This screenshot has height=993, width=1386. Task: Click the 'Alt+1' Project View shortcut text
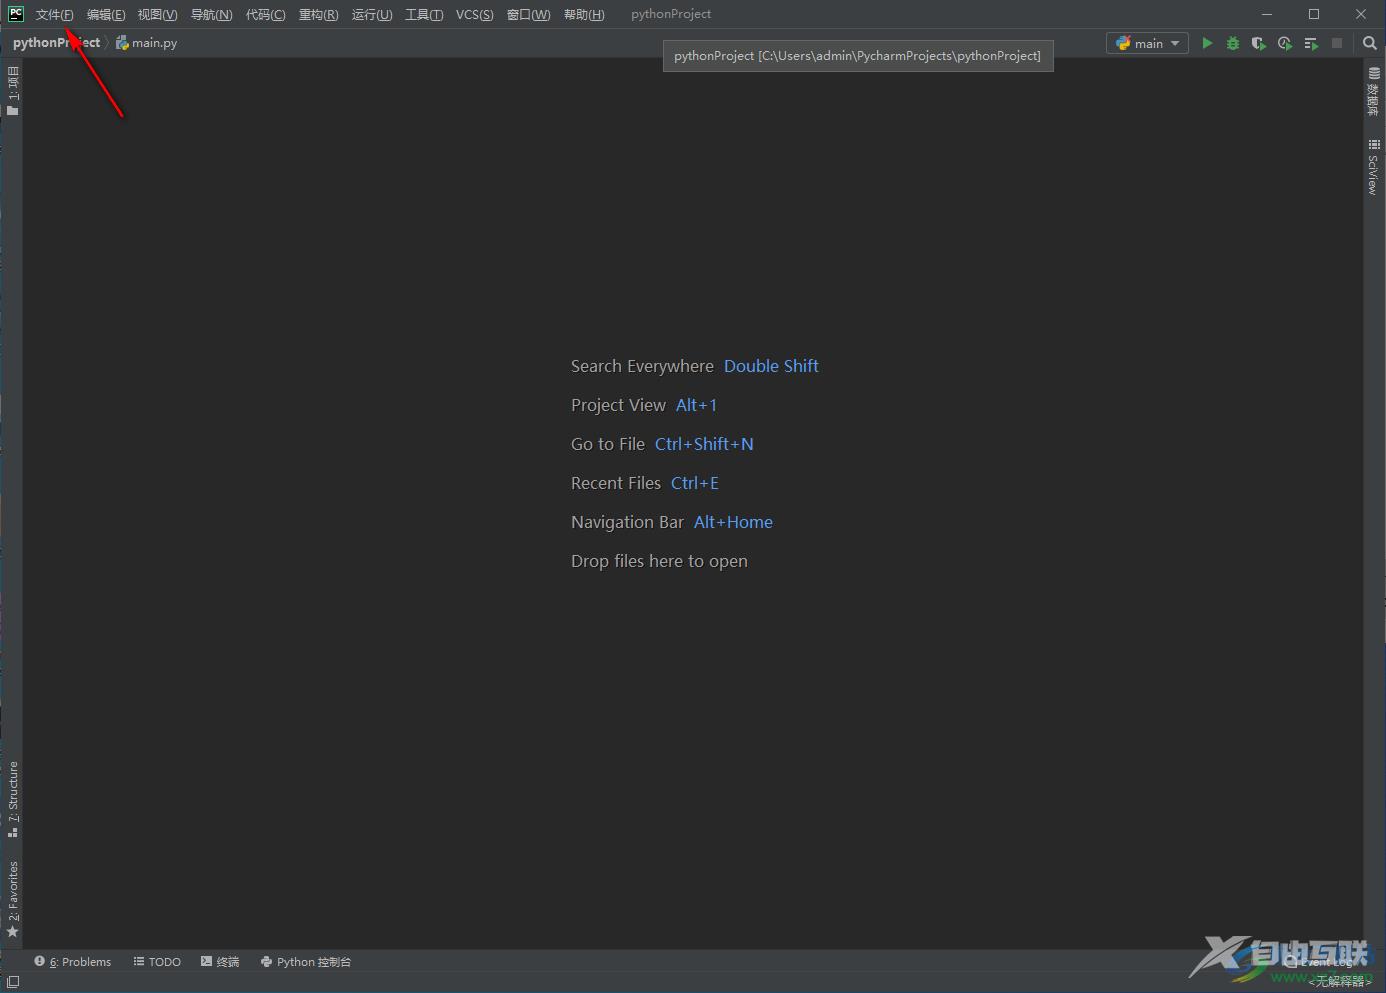696,405
